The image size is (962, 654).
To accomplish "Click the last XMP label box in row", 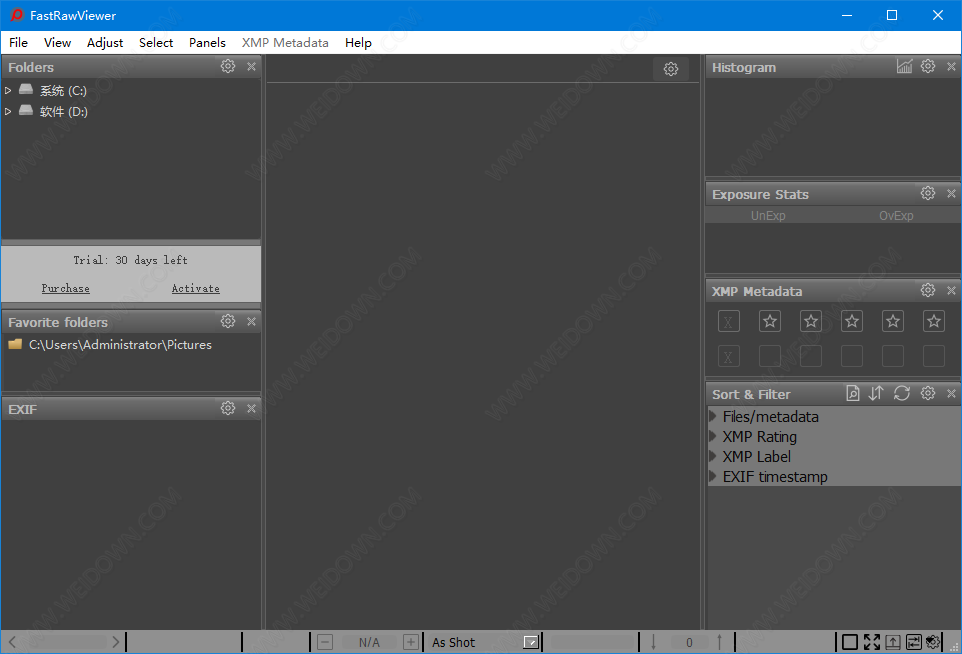I will coord(934,356).
